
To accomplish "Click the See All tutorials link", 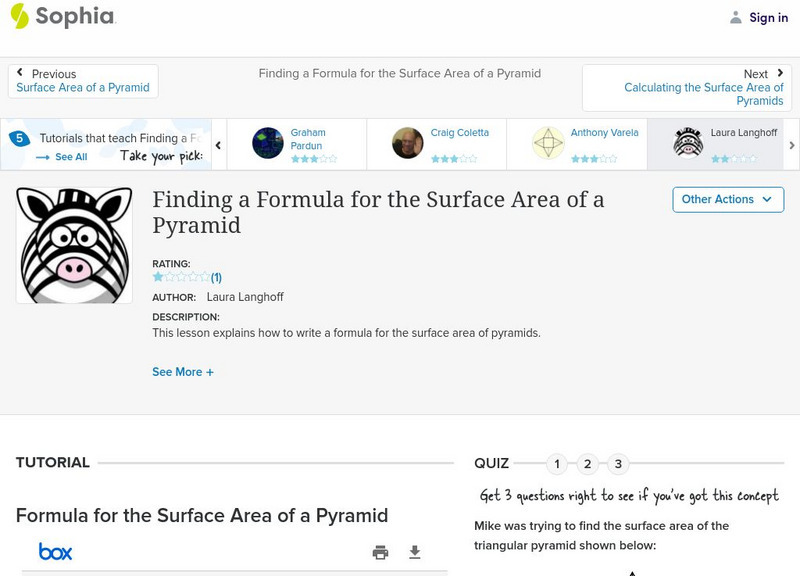I will tap(62, 157).
